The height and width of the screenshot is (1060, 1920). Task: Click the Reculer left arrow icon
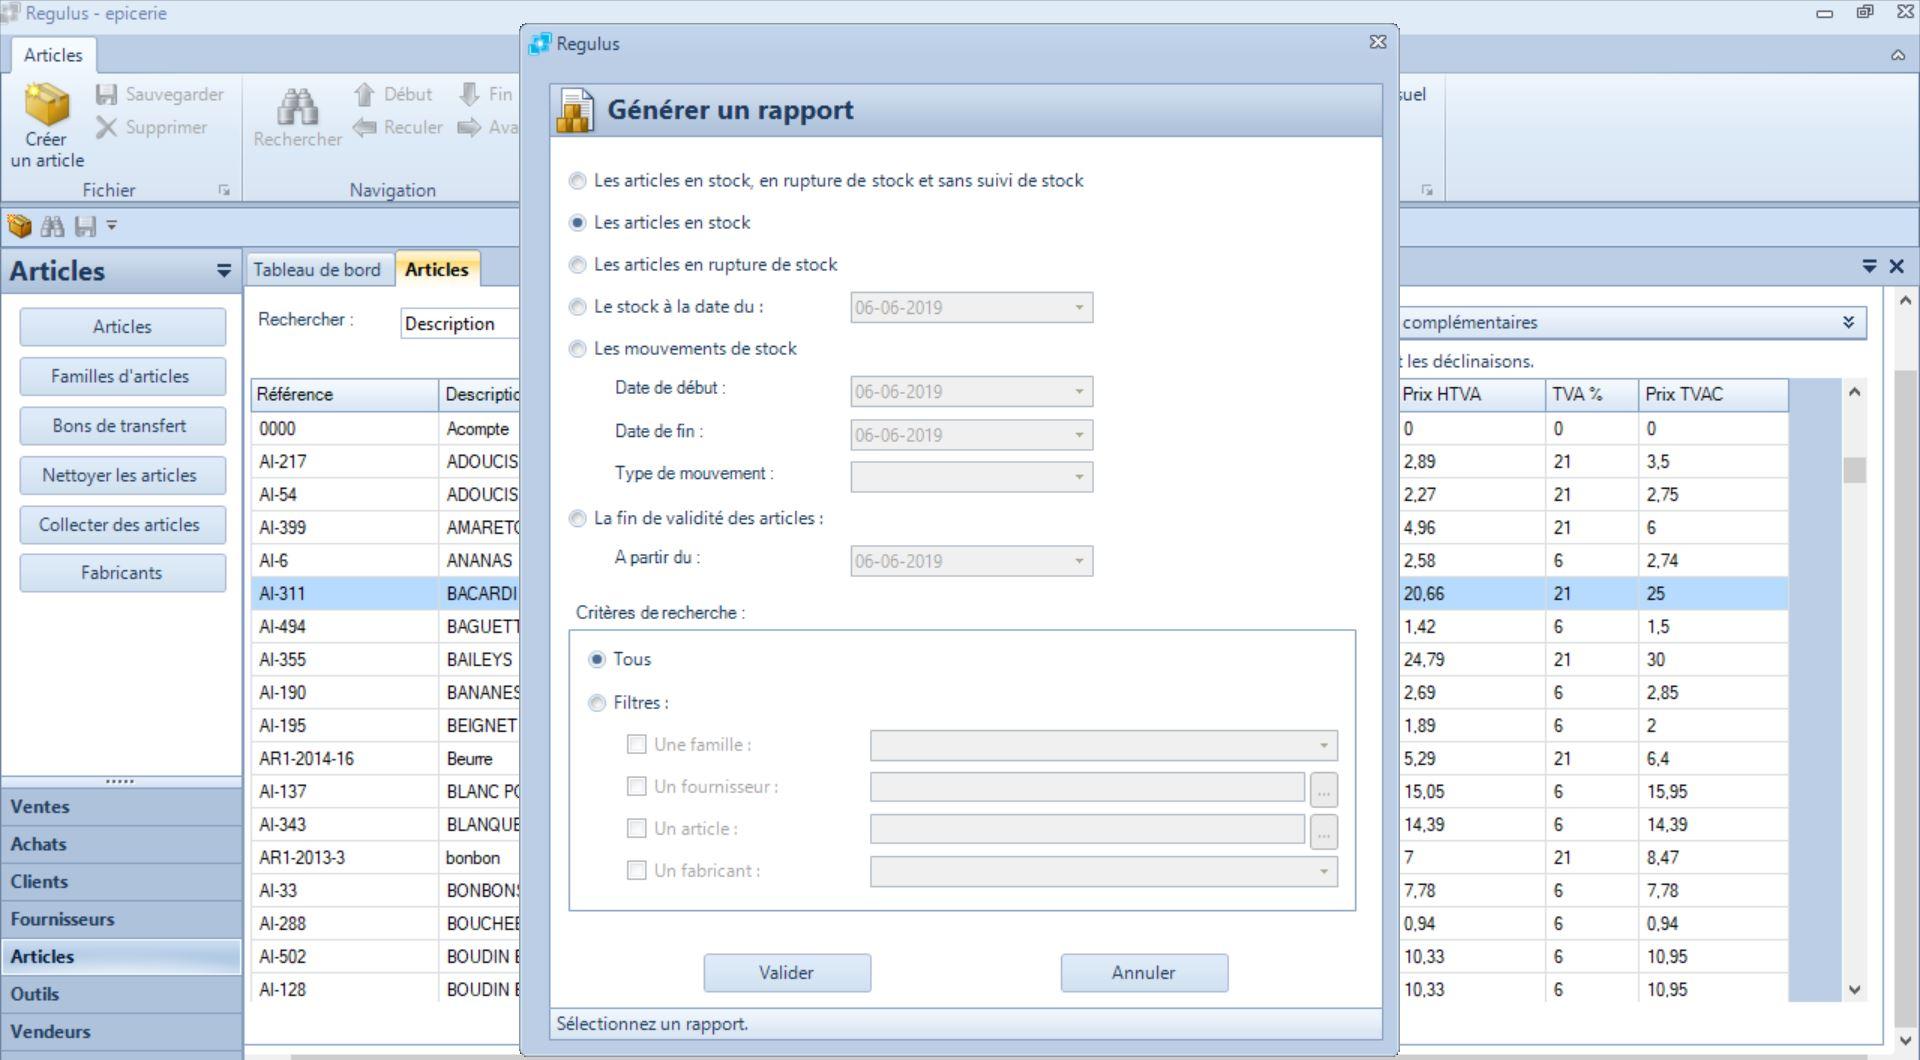tap(365, 127)
